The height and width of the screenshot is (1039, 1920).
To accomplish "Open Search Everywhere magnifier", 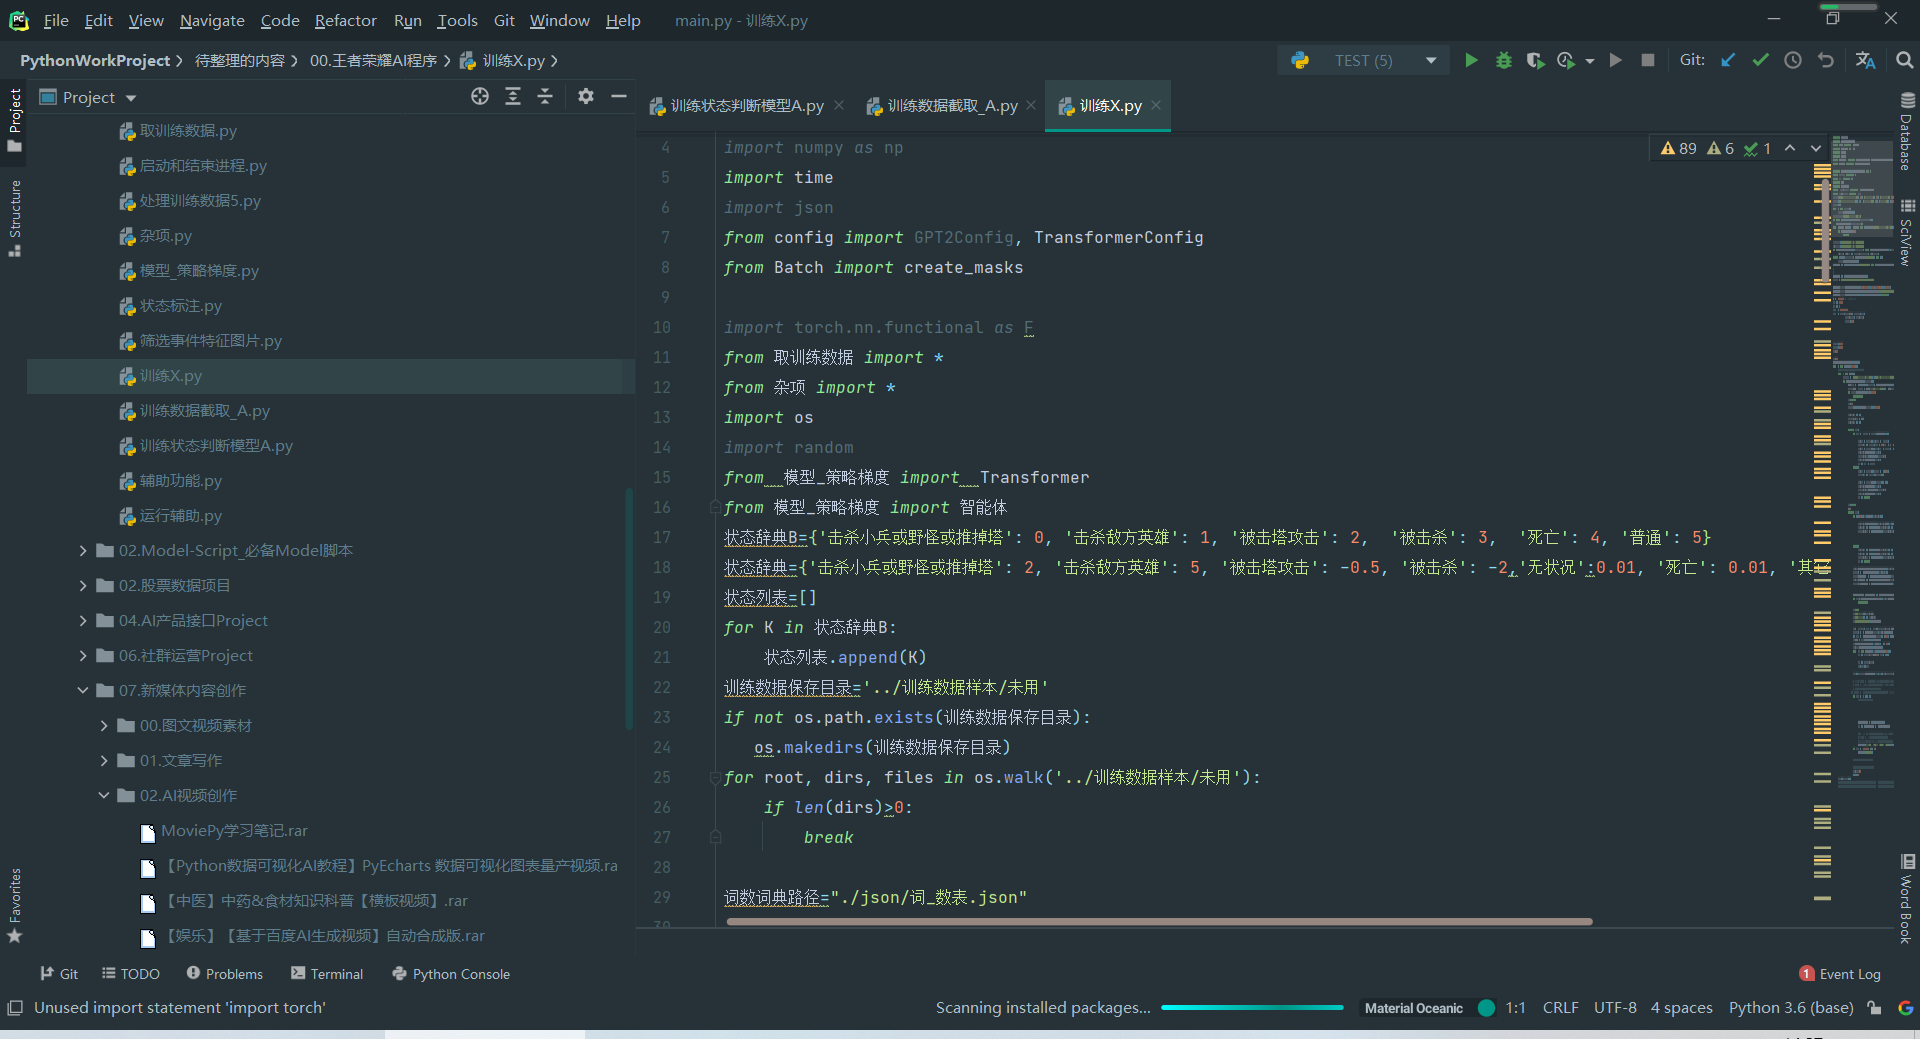I will 1904,60.
